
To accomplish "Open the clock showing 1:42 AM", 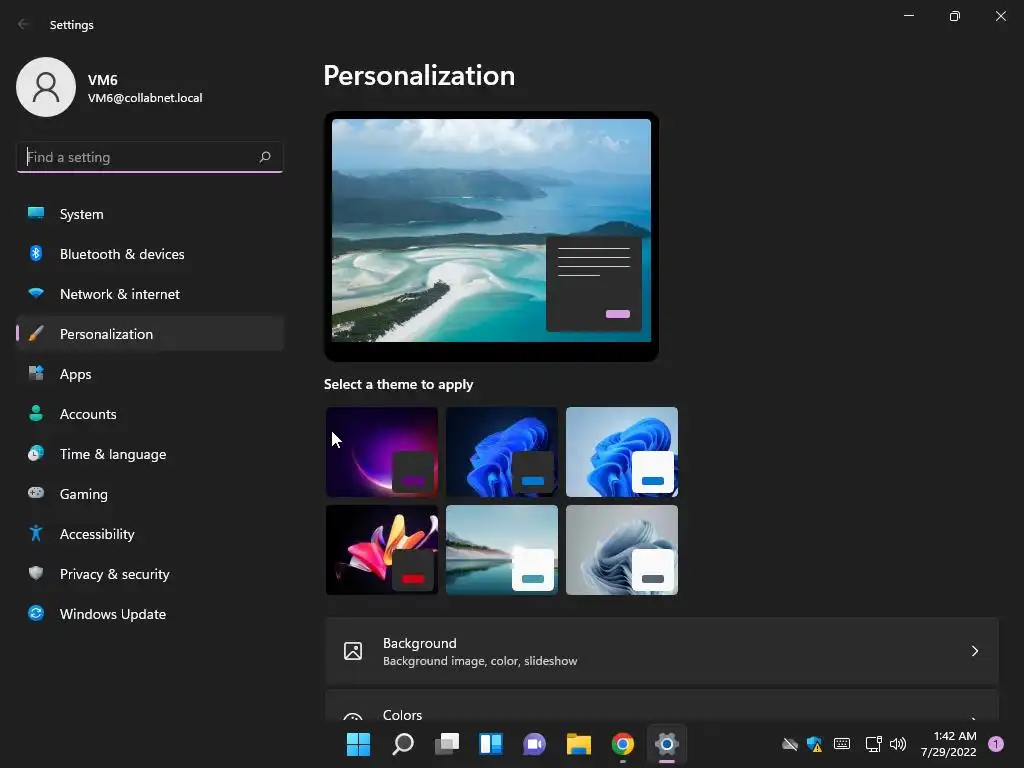I will (x=949, y=744).
